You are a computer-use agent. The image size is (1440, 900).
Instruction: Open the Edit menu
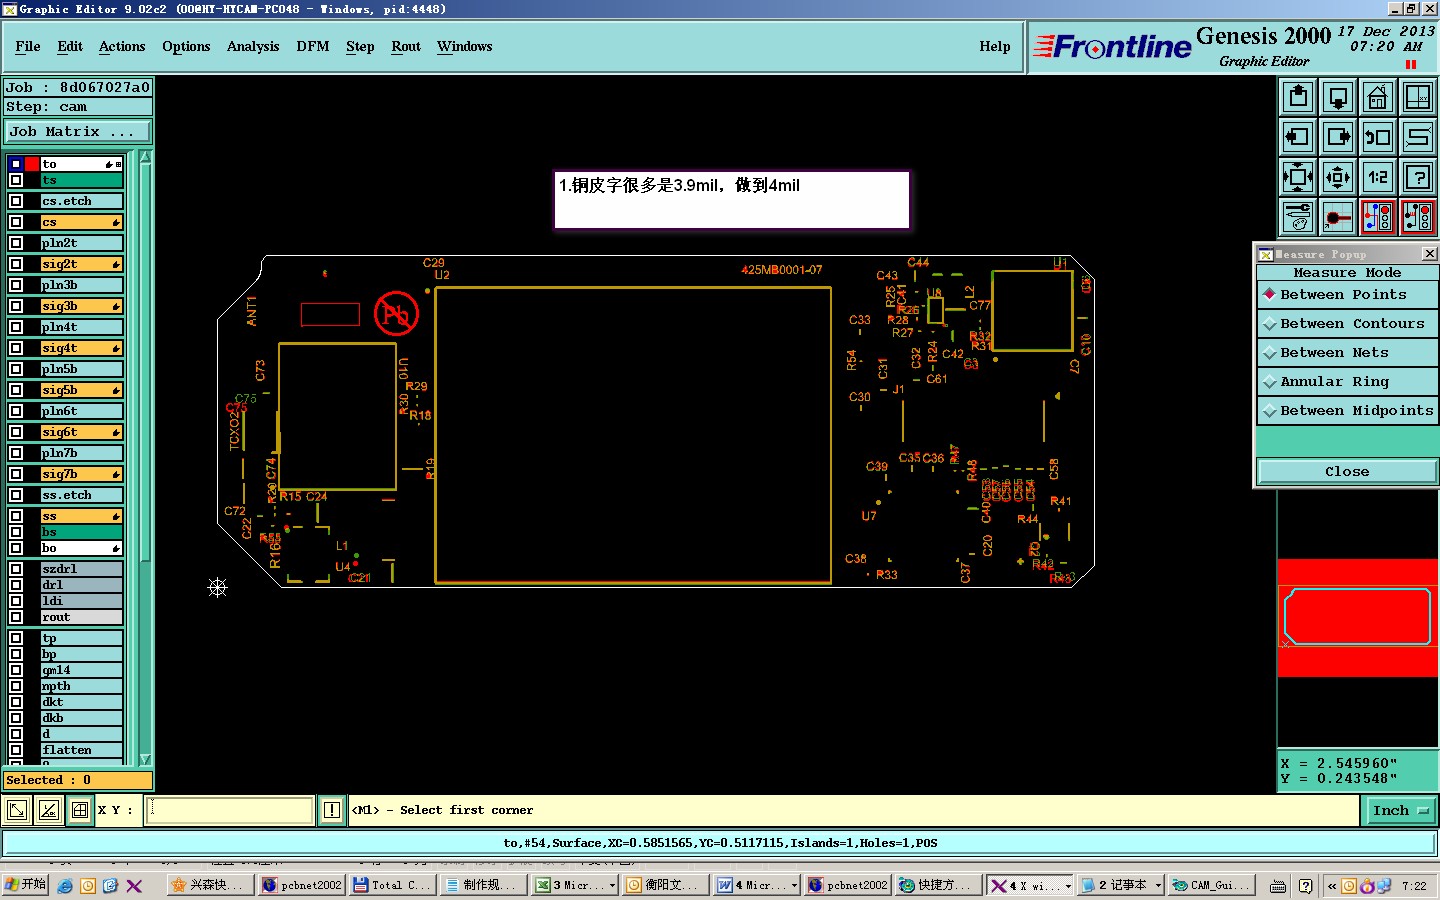[x=70, y=46]
